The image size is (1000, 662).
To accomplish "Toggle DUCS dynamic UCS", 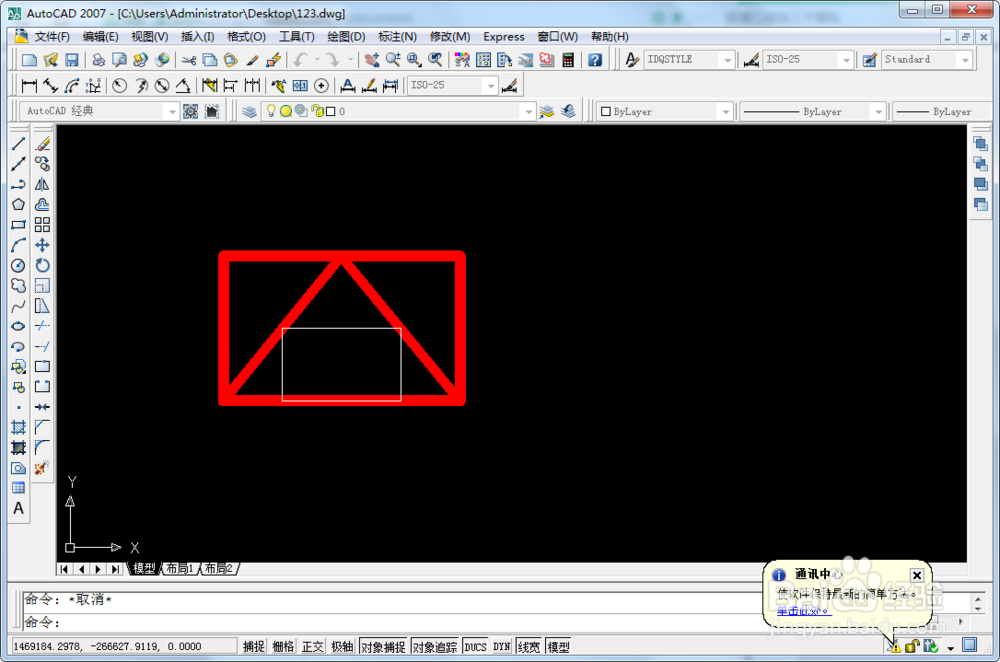I will 475,647.
